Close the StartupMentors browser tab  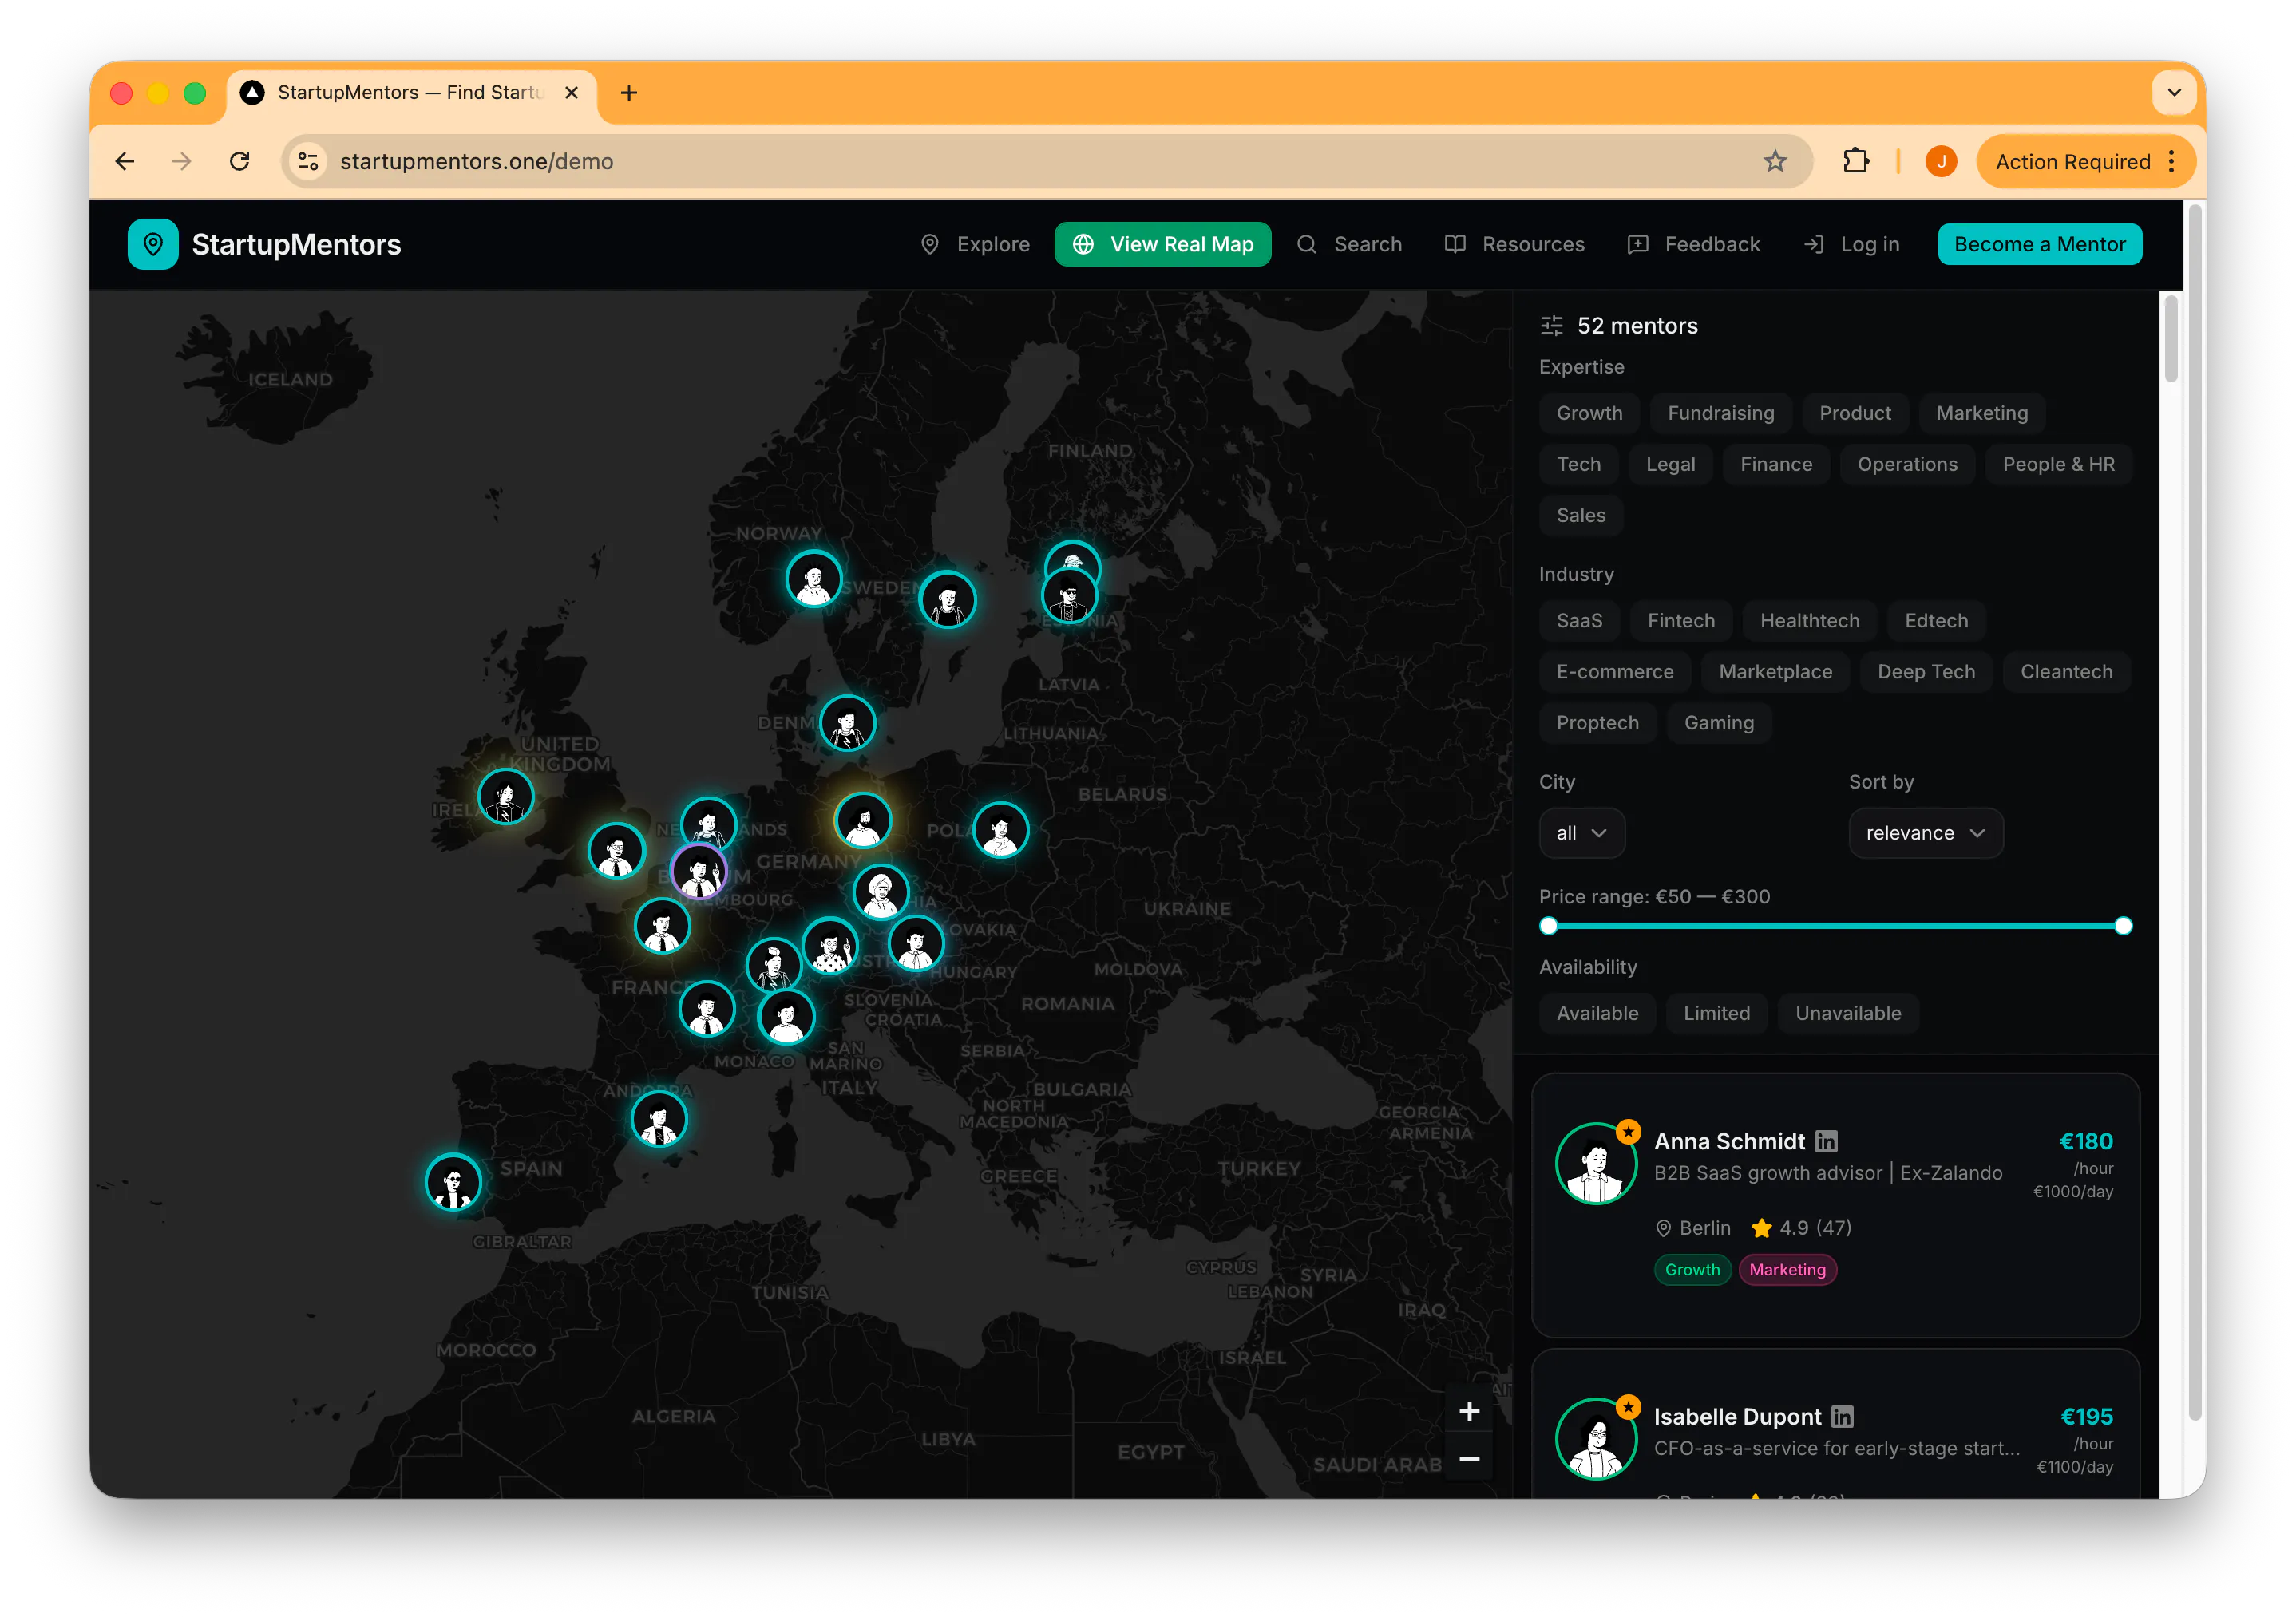click(x=572, y=93)
